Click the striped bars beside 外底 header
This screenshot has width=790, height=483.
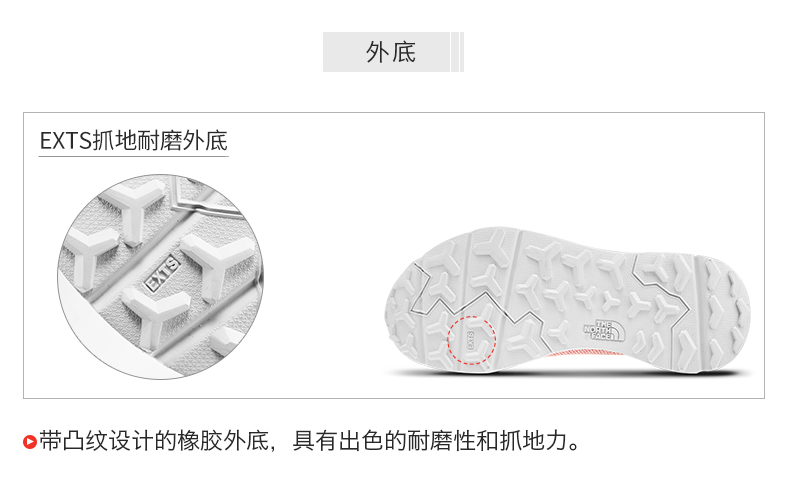pyautogui.click(x=457, y=52)
